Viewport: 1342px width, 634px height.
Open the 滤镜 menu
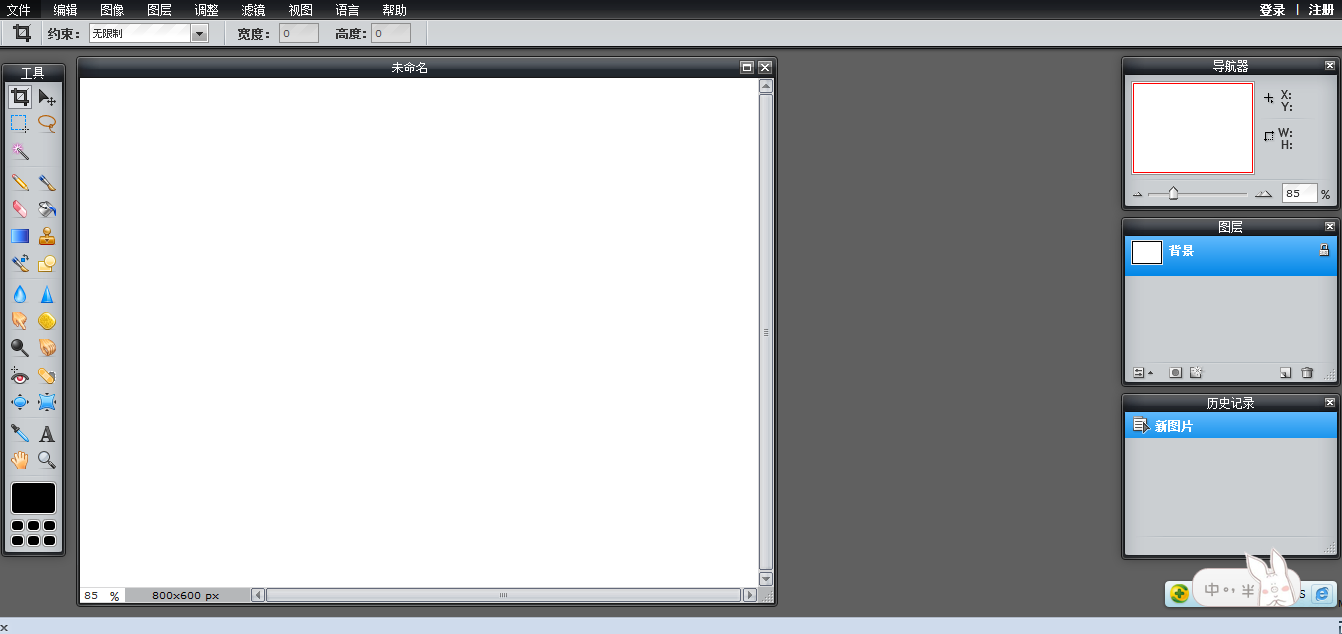coord(253,10)
